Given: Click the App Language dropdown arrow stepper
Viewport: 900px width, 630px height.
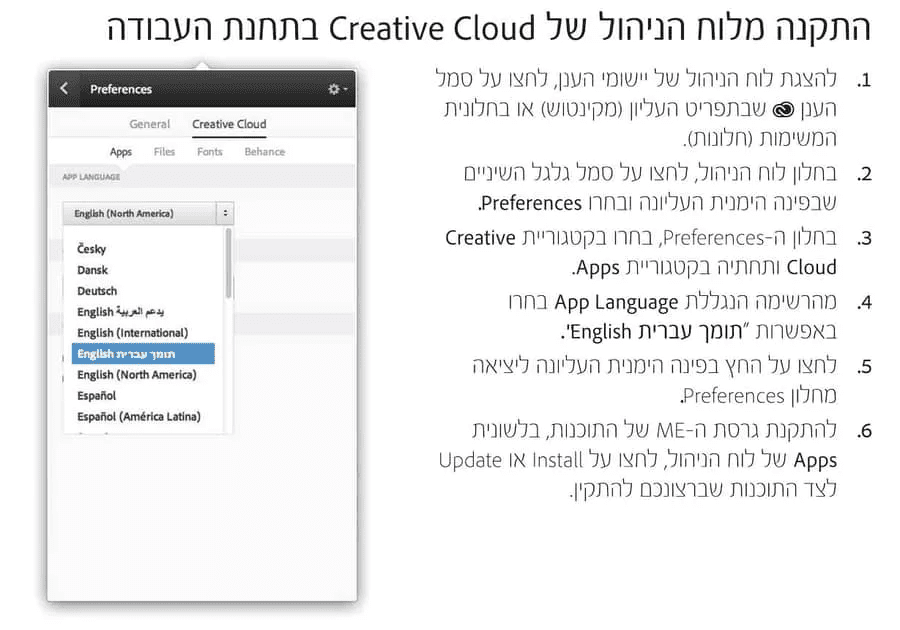Looking at the screenshot, I should tap(225, 213).
